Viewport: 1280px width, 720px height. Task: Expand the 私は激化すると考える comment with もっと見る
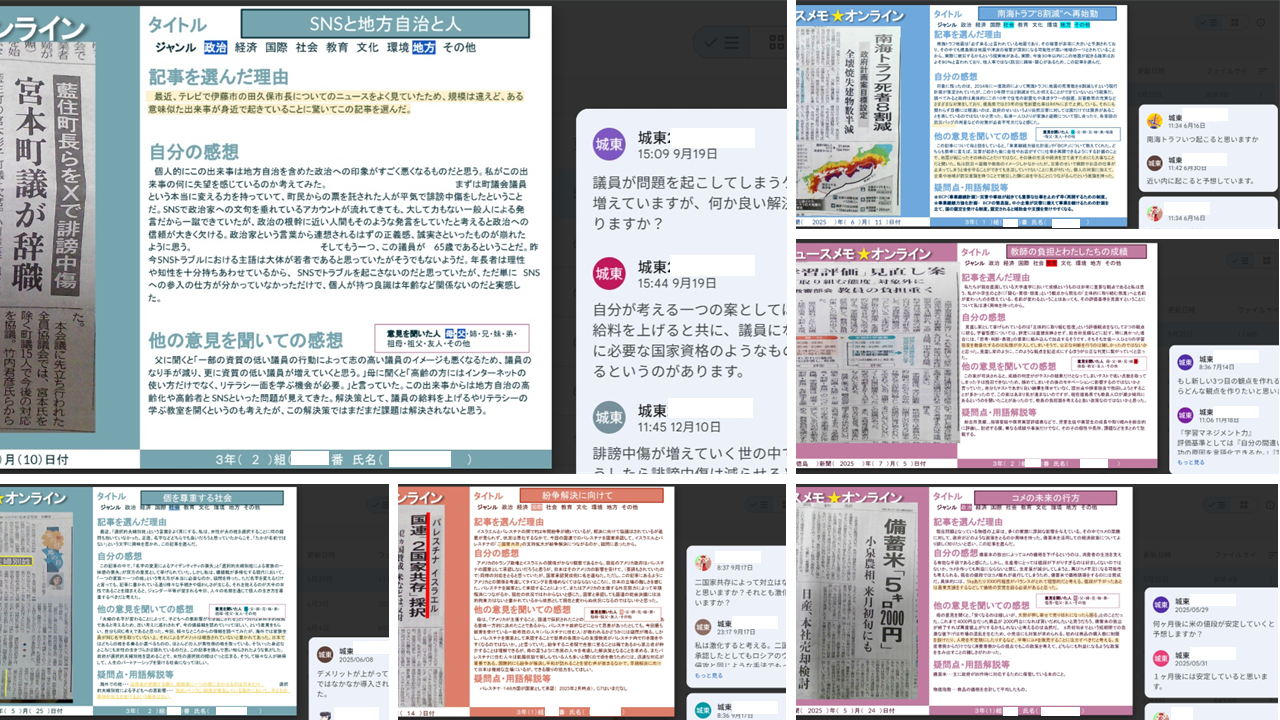pyautogui.click(x=708, y=675)
